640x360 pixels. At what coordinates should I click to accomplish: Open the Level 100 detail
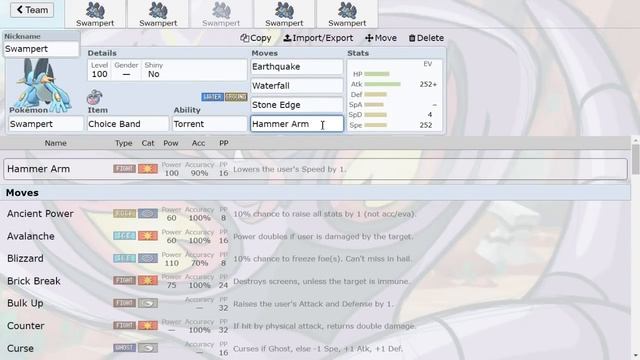pyautogui.click(x=100, y=70)
